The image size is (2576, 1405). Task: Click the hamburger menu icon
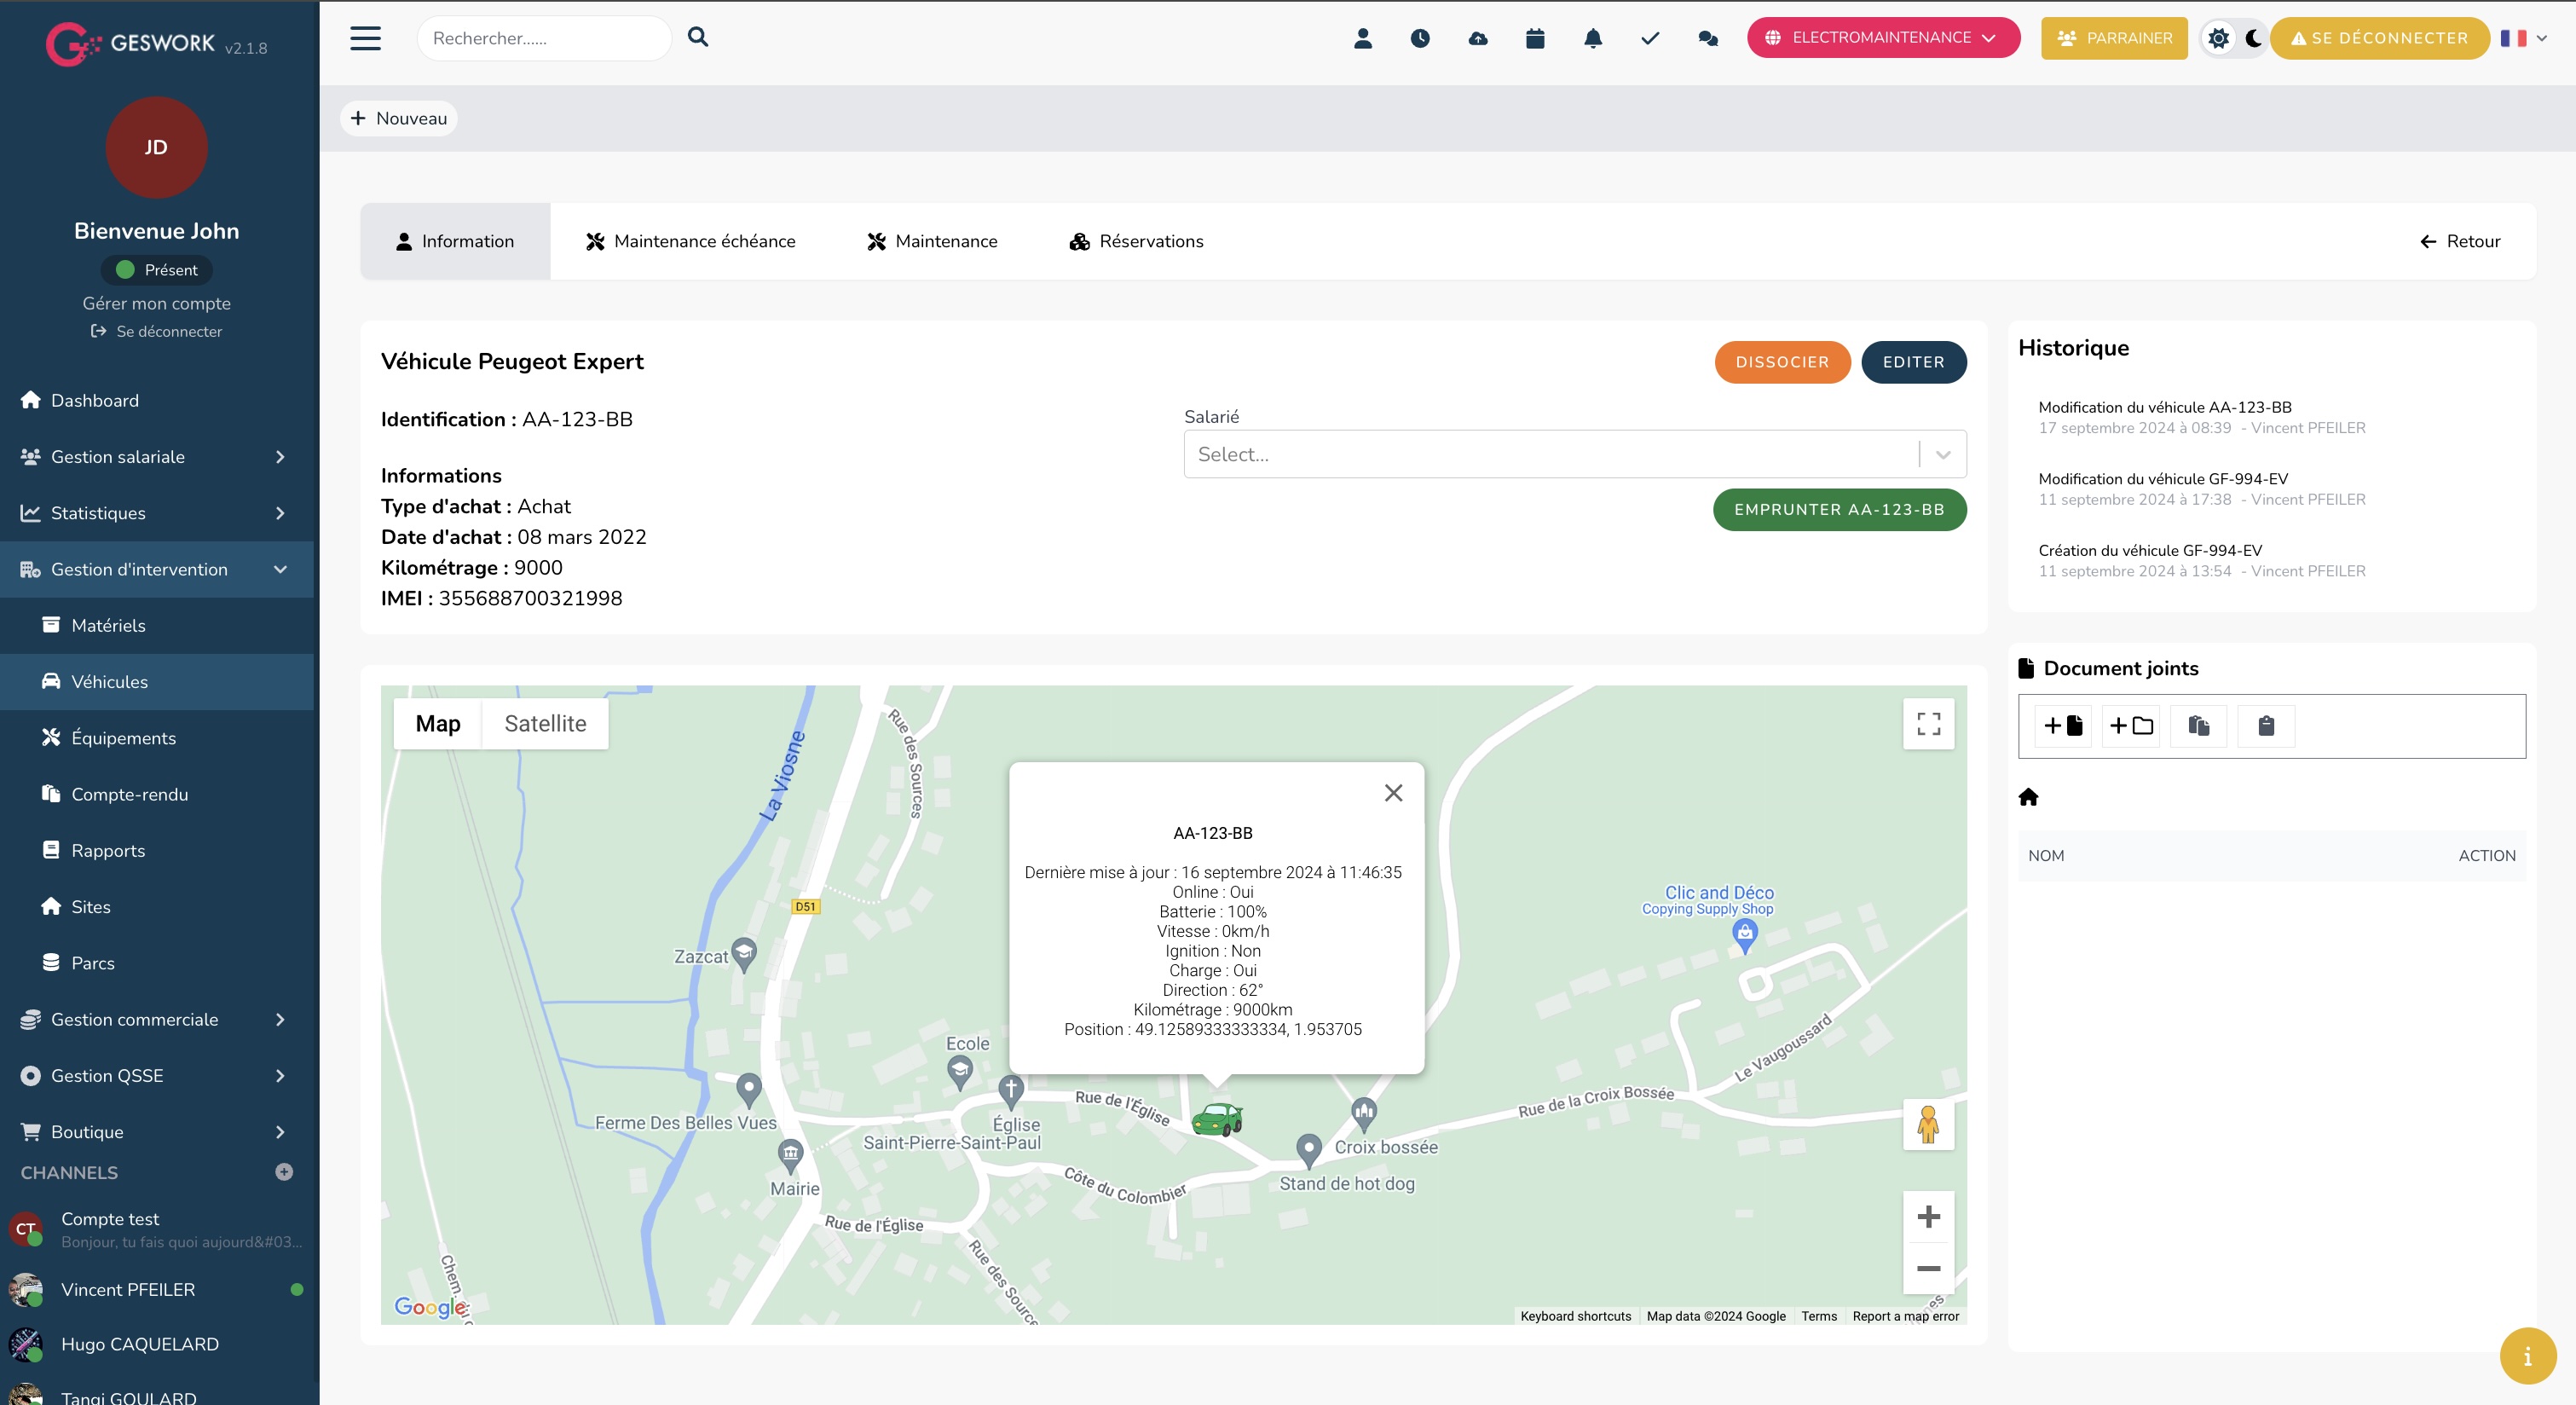365,38
